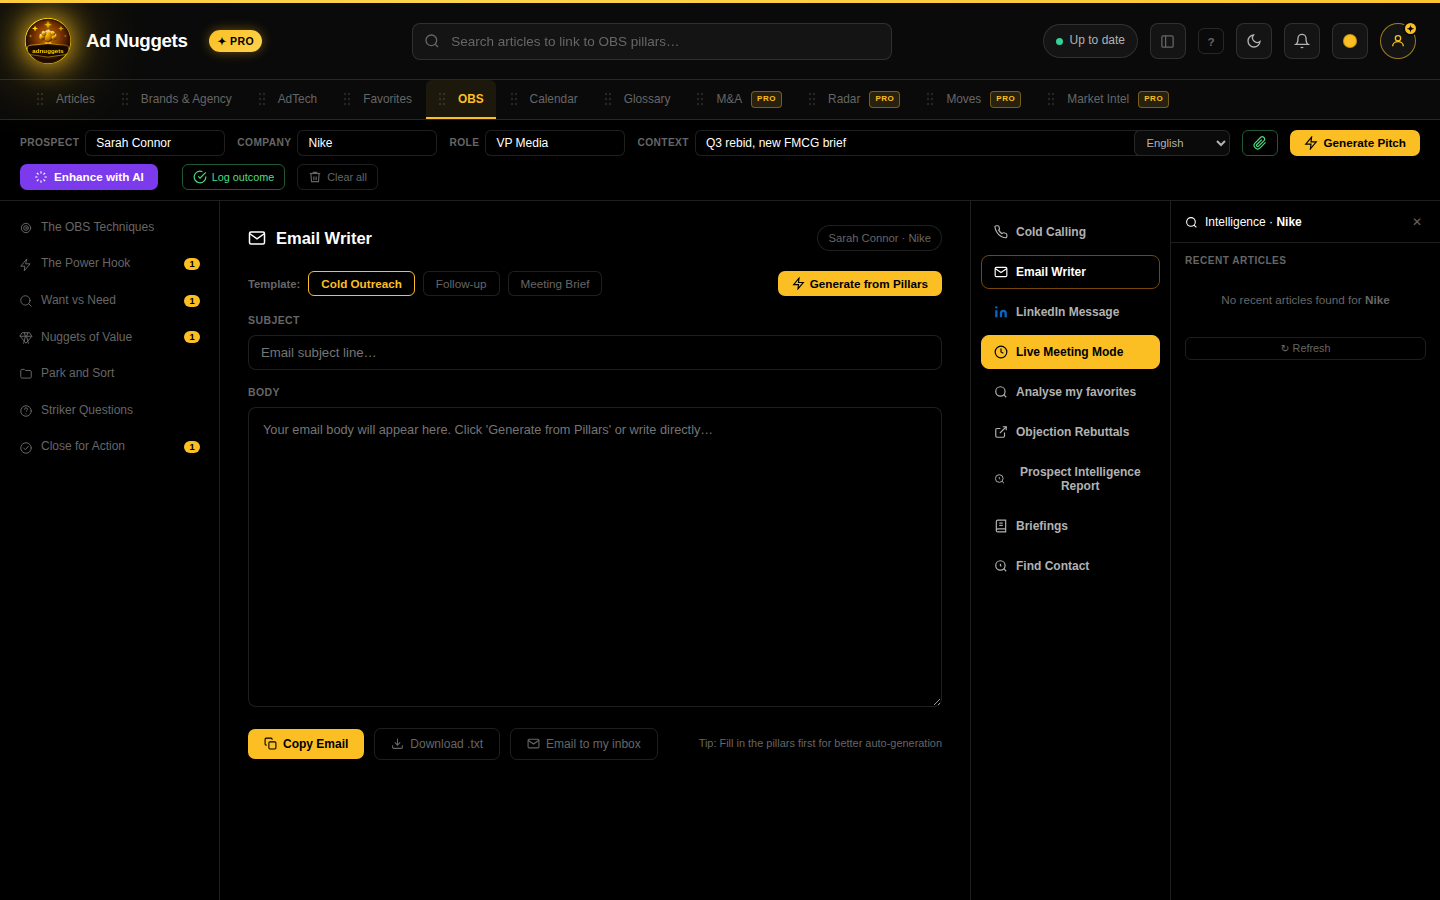Click the paperclip attachment icon

pyautogui.click(x=1260, y=143)
